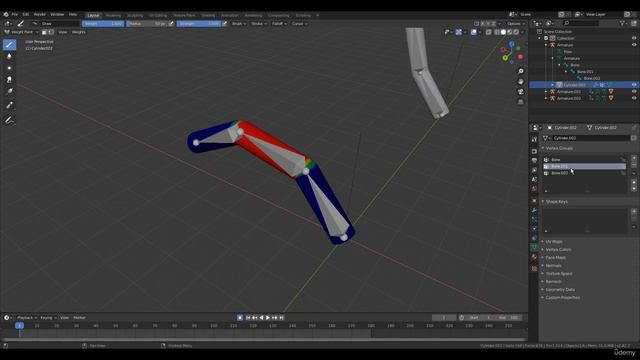640x360 pixels.
Task: Switch to solid viewport shading
Action: (x=503, y=32)
